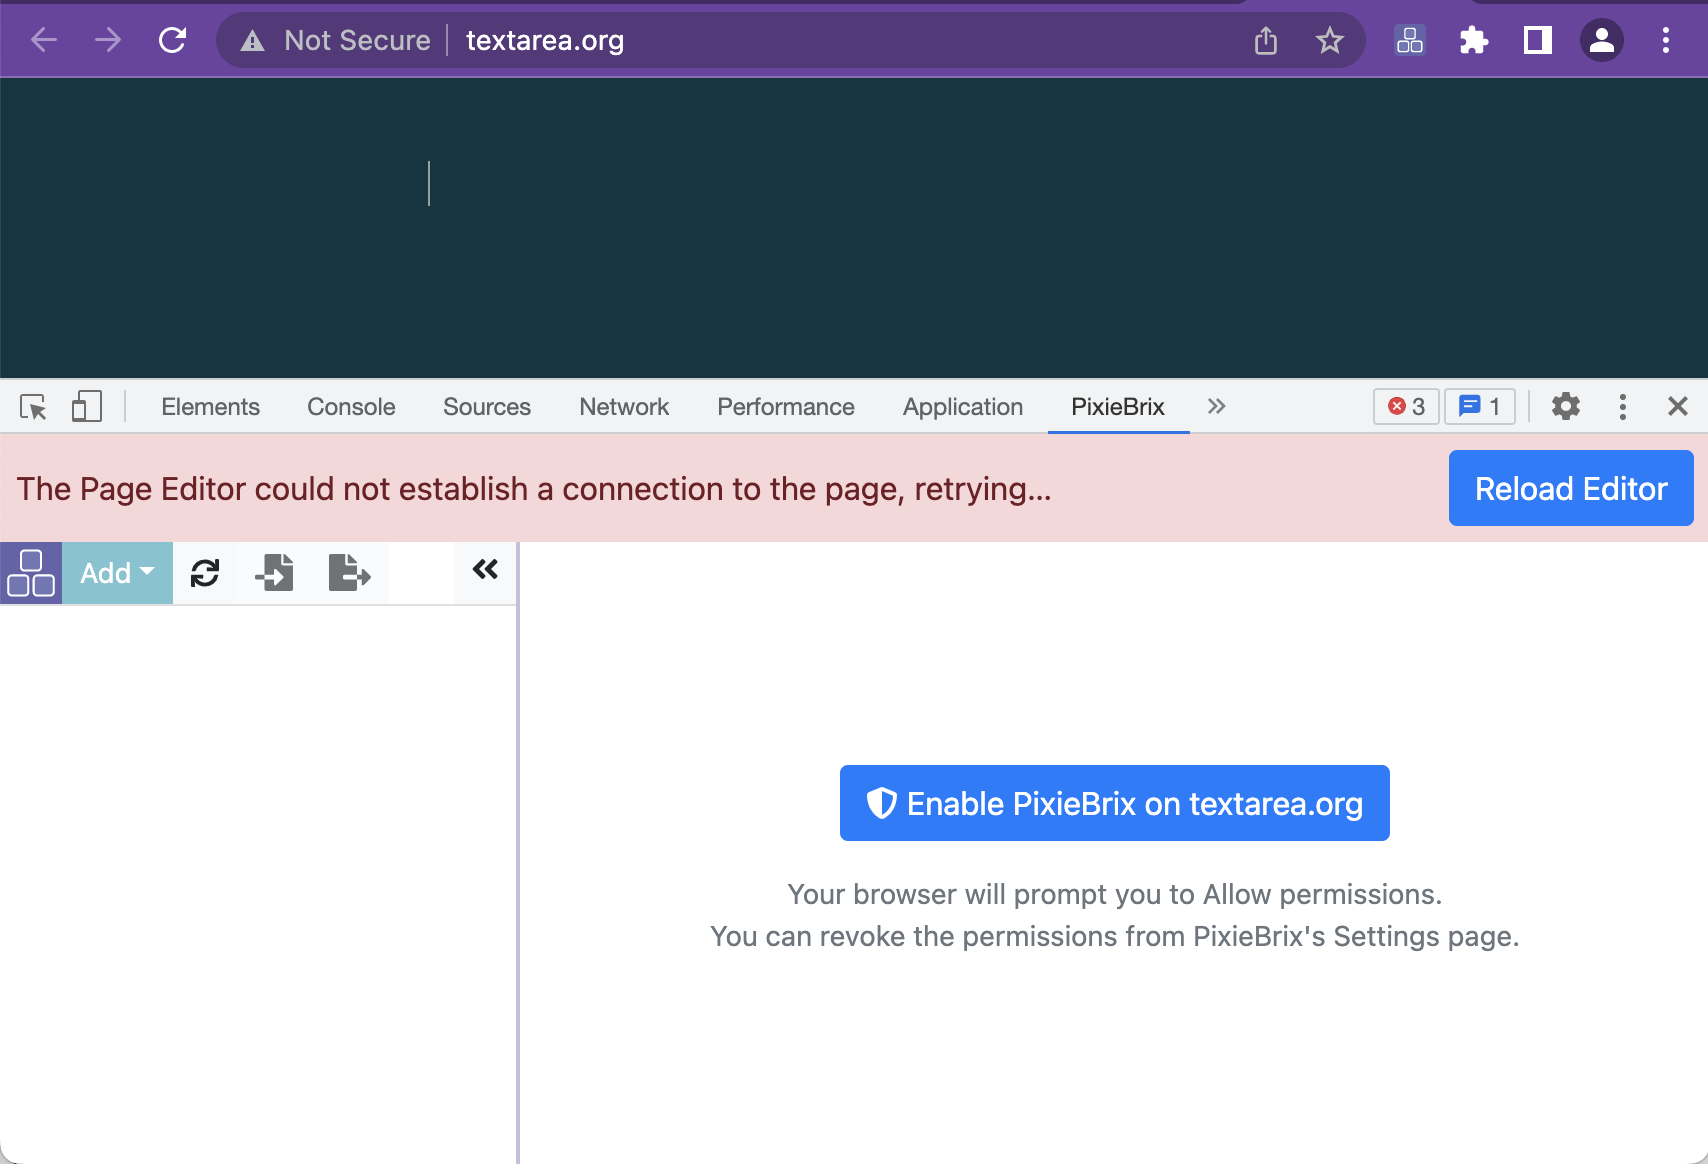The height and width of the screenshot is (1164, 1708).
Task: Bookmark the page with the star icon
Action: coord(1329,40)
